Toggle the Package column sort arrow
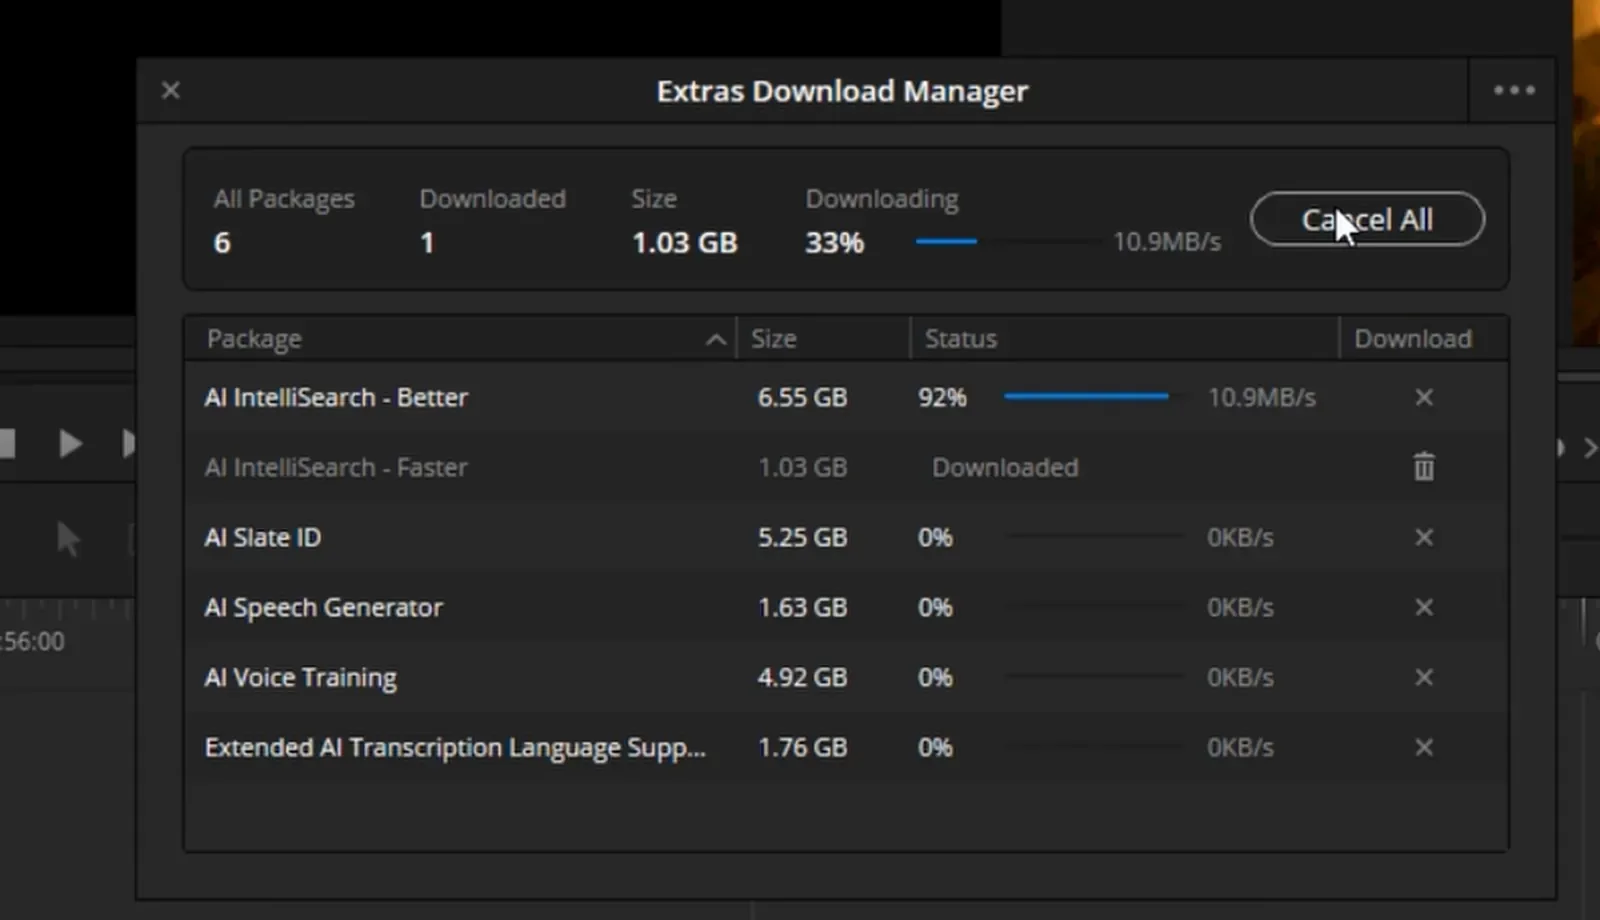The image size is (1600, 920). (x=716, y=340)
